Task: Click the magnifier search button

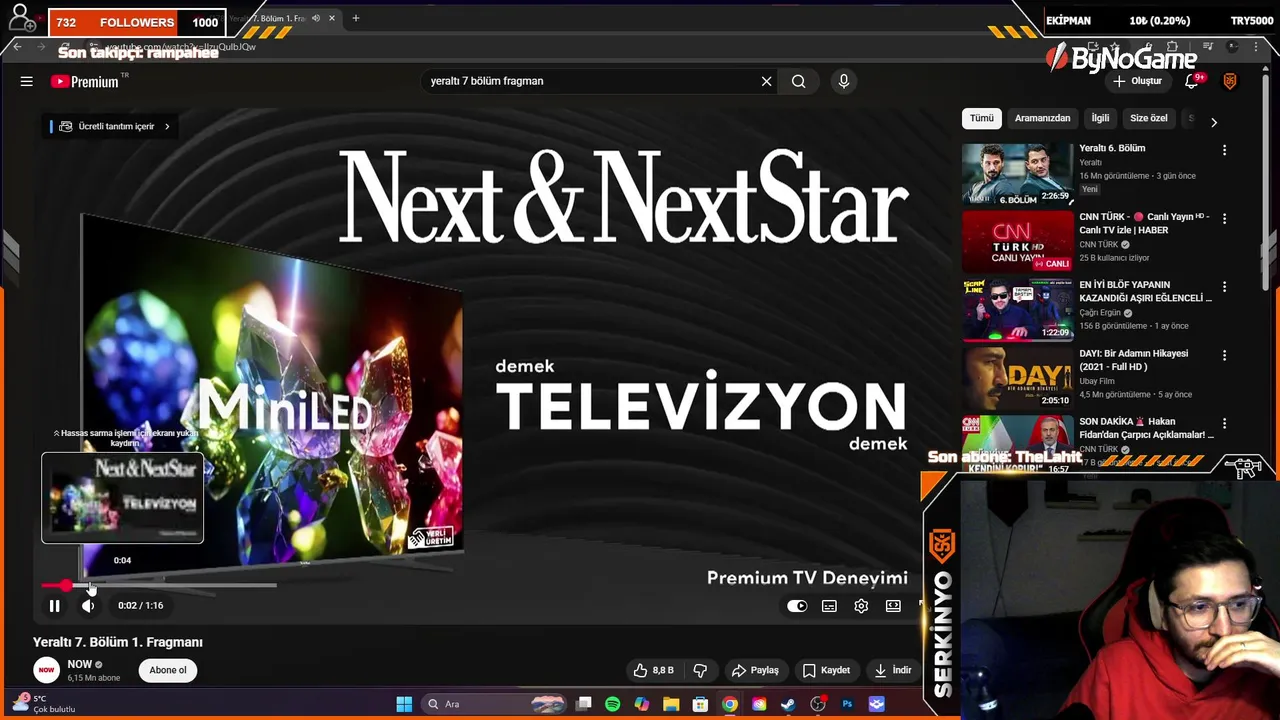Action: 798,81
